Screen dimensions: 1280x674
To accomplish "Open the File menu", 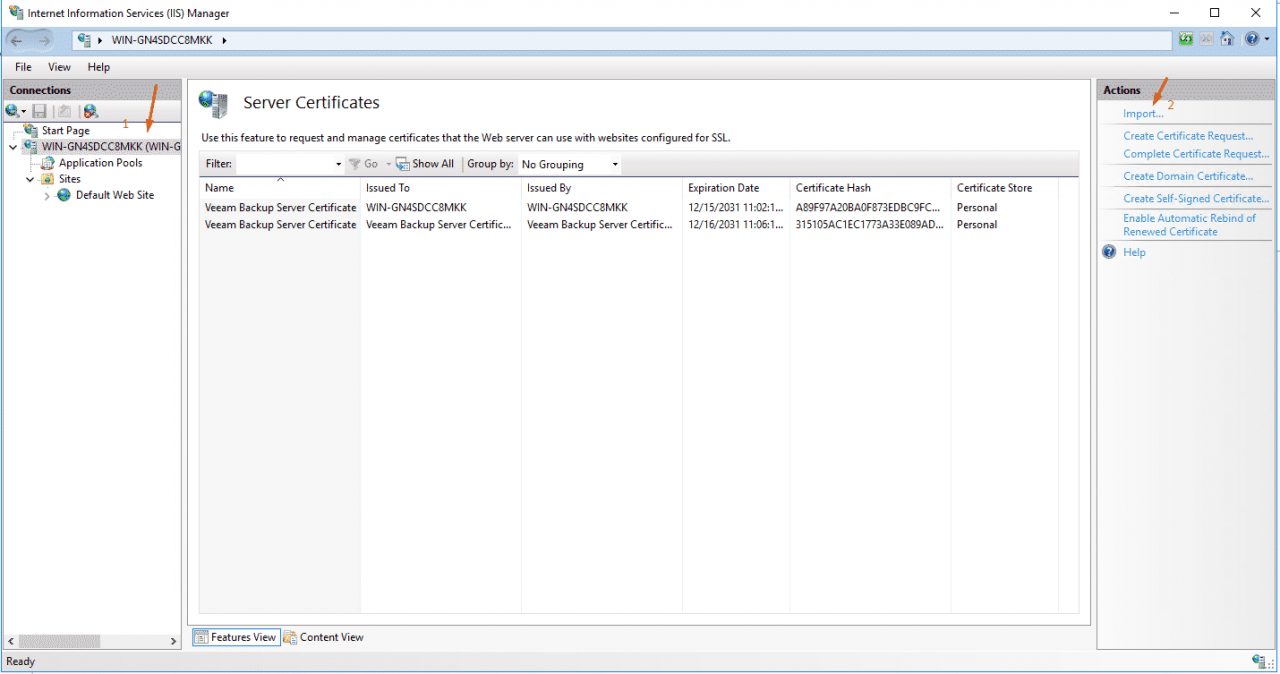I will (x=23, y=67).
